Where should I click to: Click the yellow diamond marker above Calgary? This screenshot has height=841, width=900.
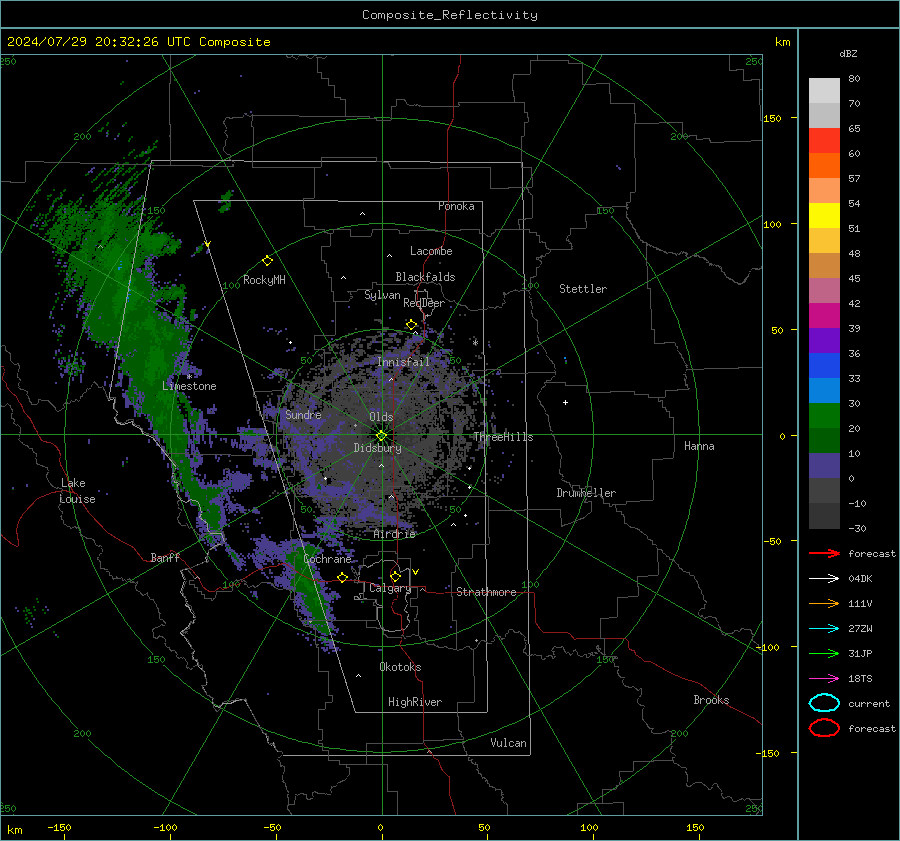coord(395,576)
